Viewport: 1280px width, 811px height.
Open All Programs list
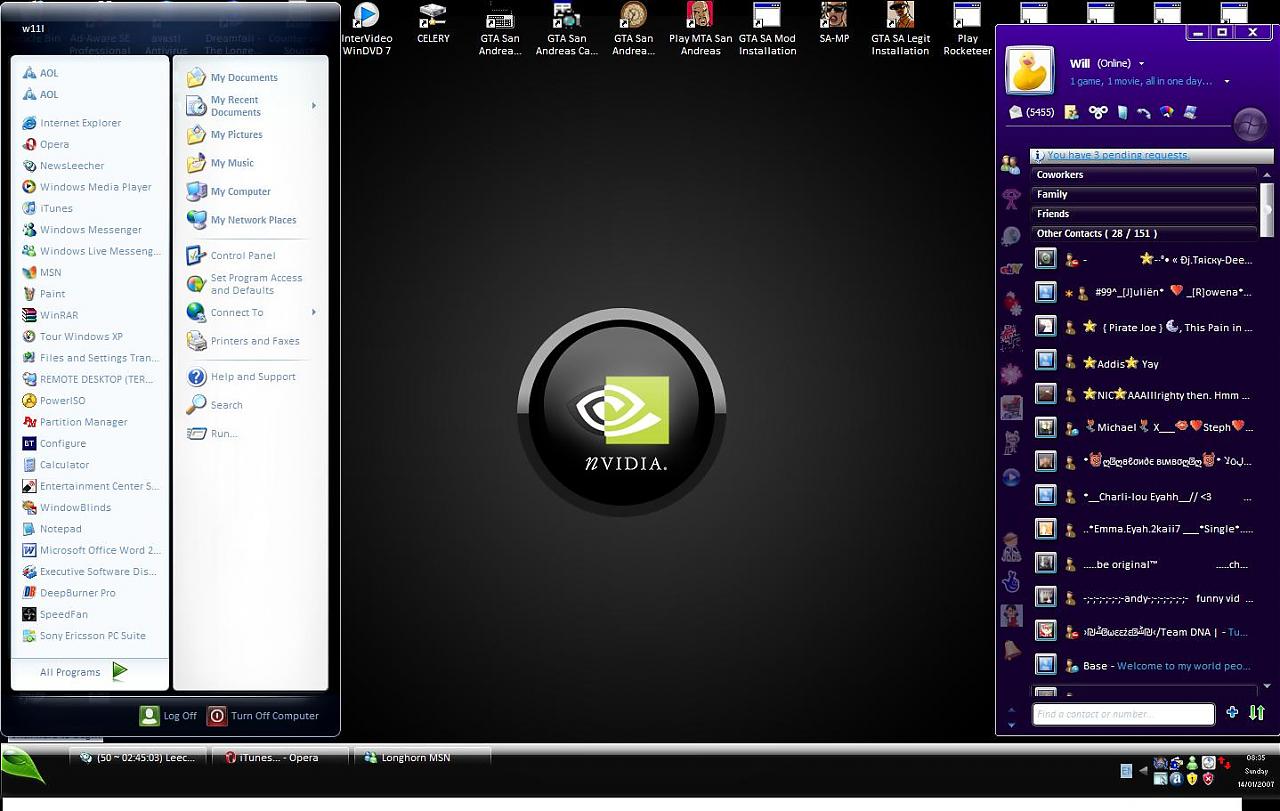coord(84,672)
